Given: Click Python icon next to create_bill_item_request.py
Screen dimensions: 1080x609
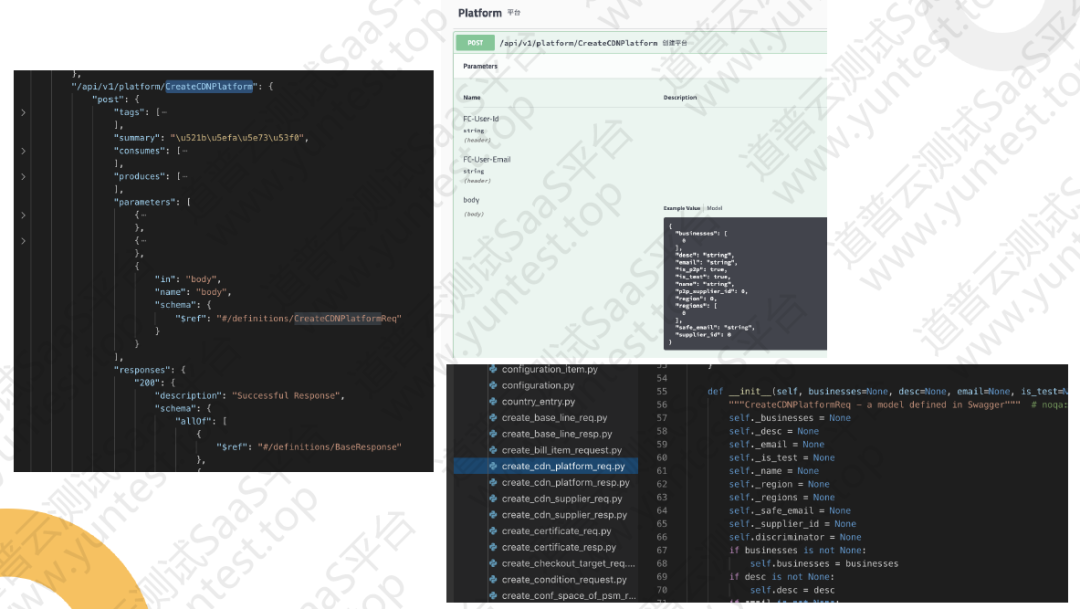Looking at the screenshot, I should coord(493,450).
